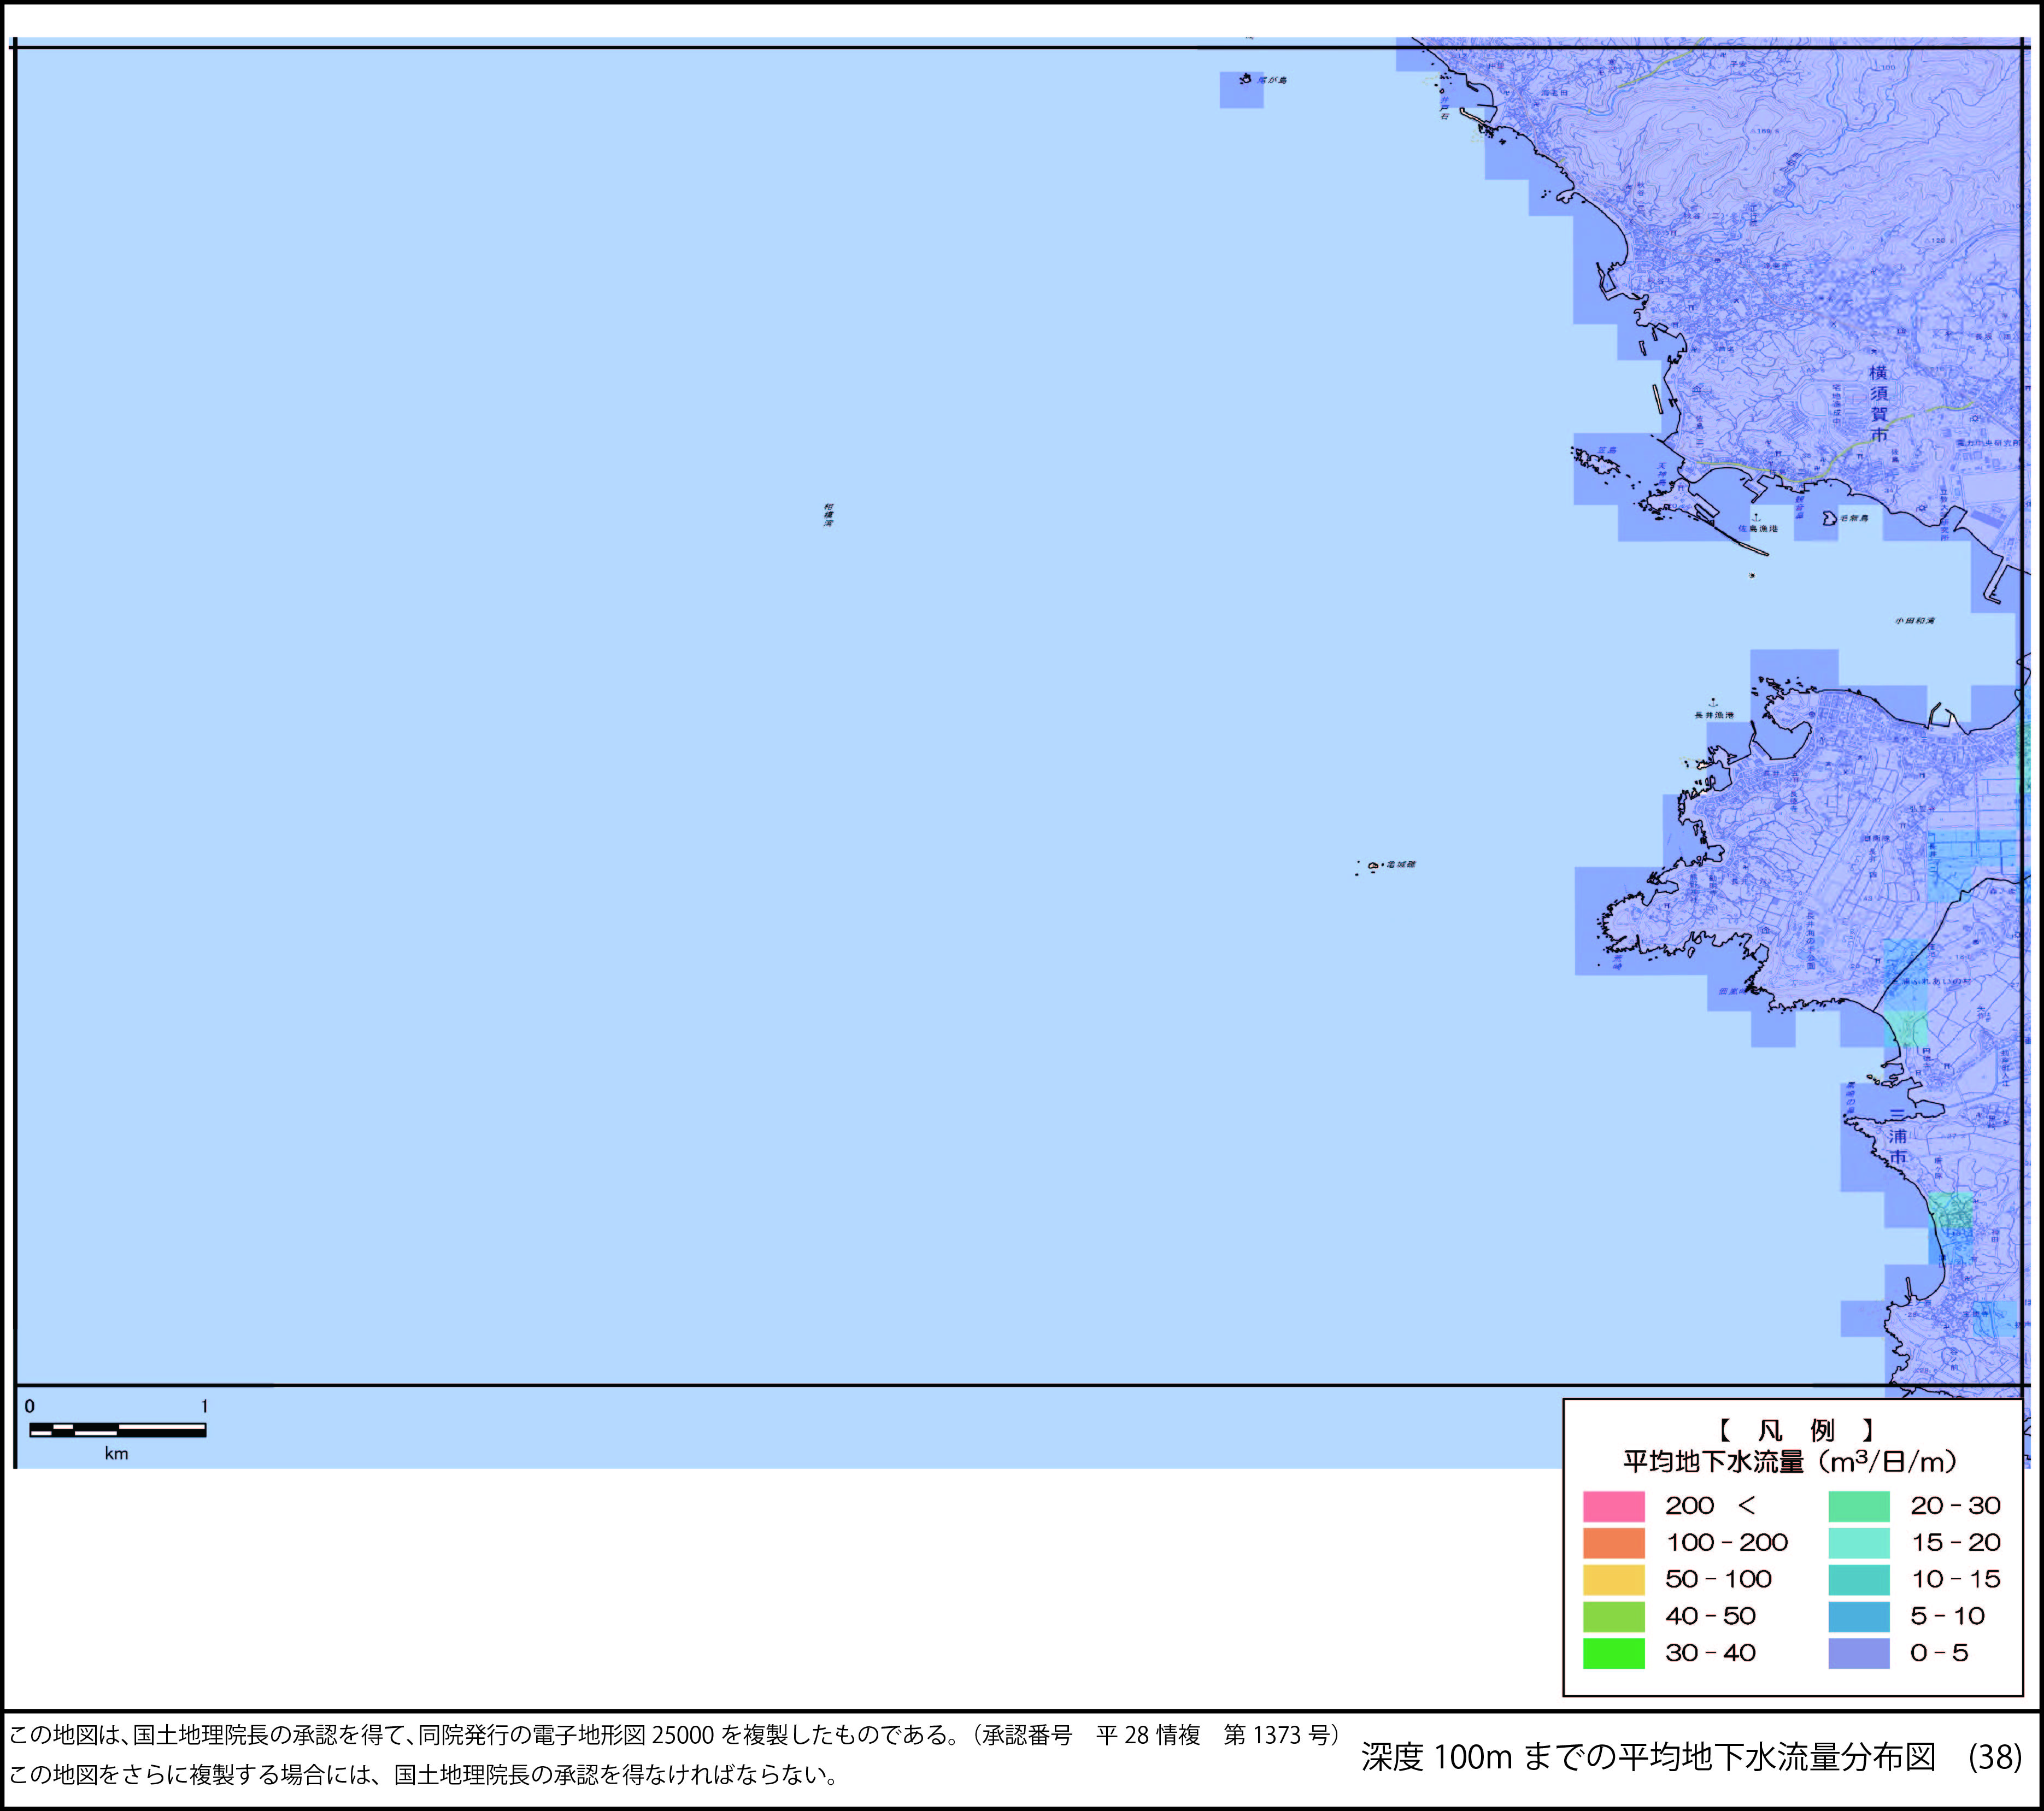Viewport: 2044px width, 1811px height.
Task: Click the pink '200 <' legend swatch
Action: (x=1613, y=1506)
